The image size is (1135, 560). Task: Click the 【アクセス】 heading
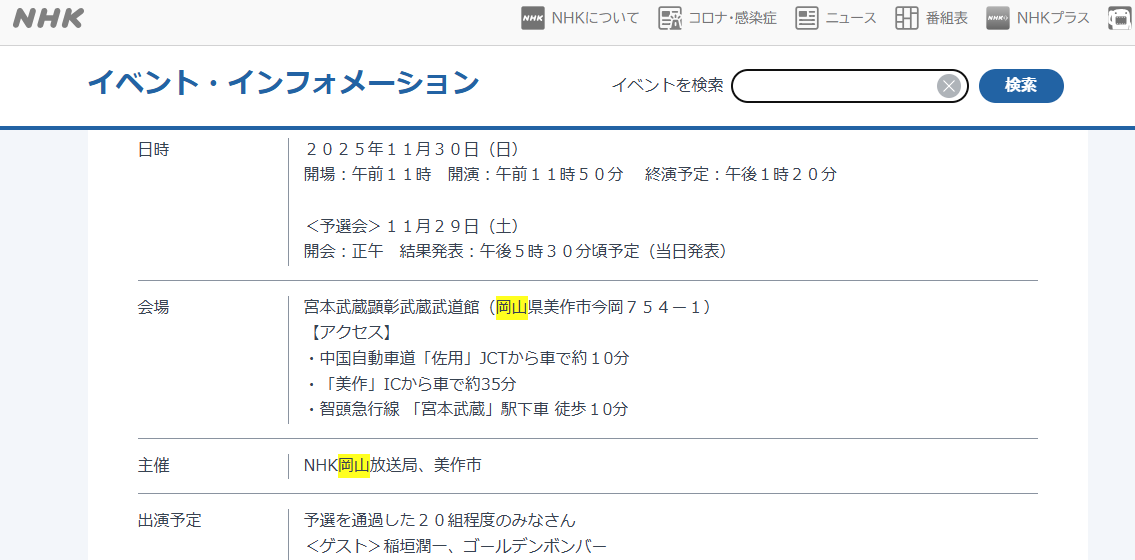(352, 333)
